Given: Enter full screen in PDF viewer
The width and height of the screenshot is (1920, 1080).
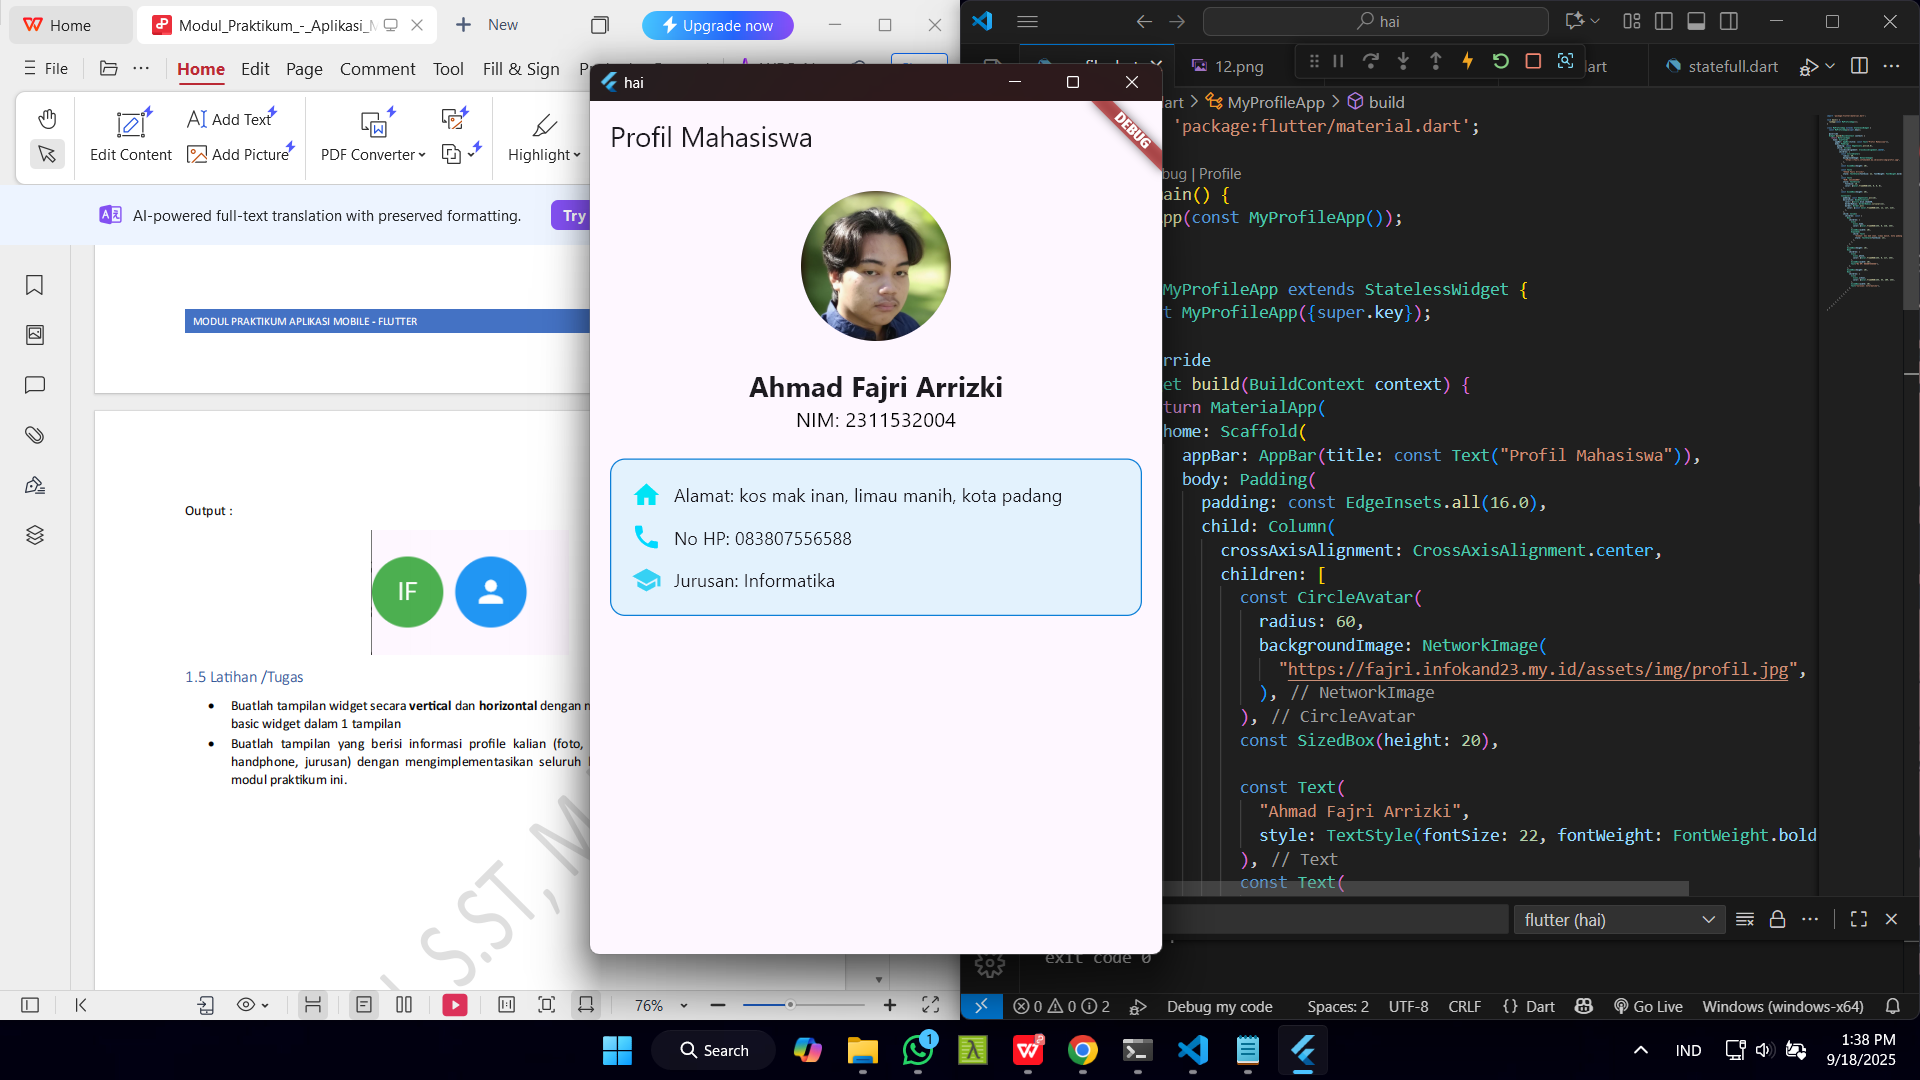Looking at the screenshot, I should 930,1005.
